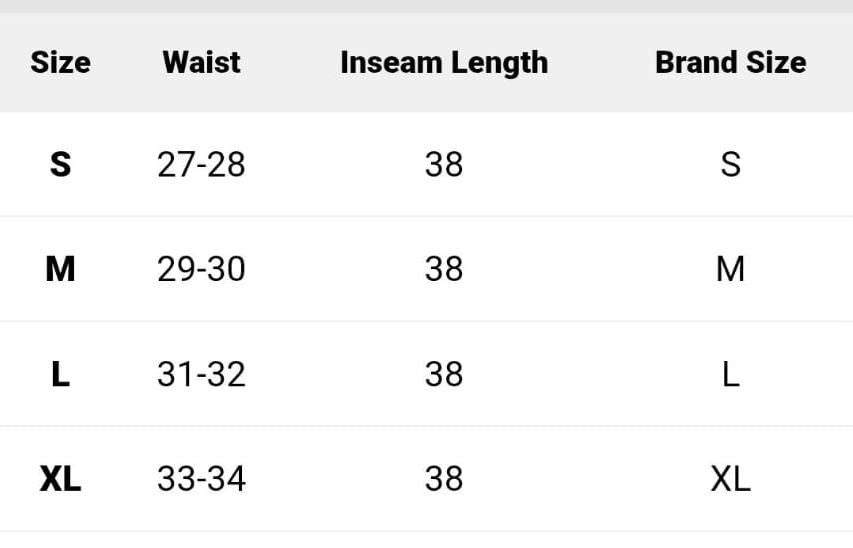Select inseam value 38 in M row

tap(444, 269)
